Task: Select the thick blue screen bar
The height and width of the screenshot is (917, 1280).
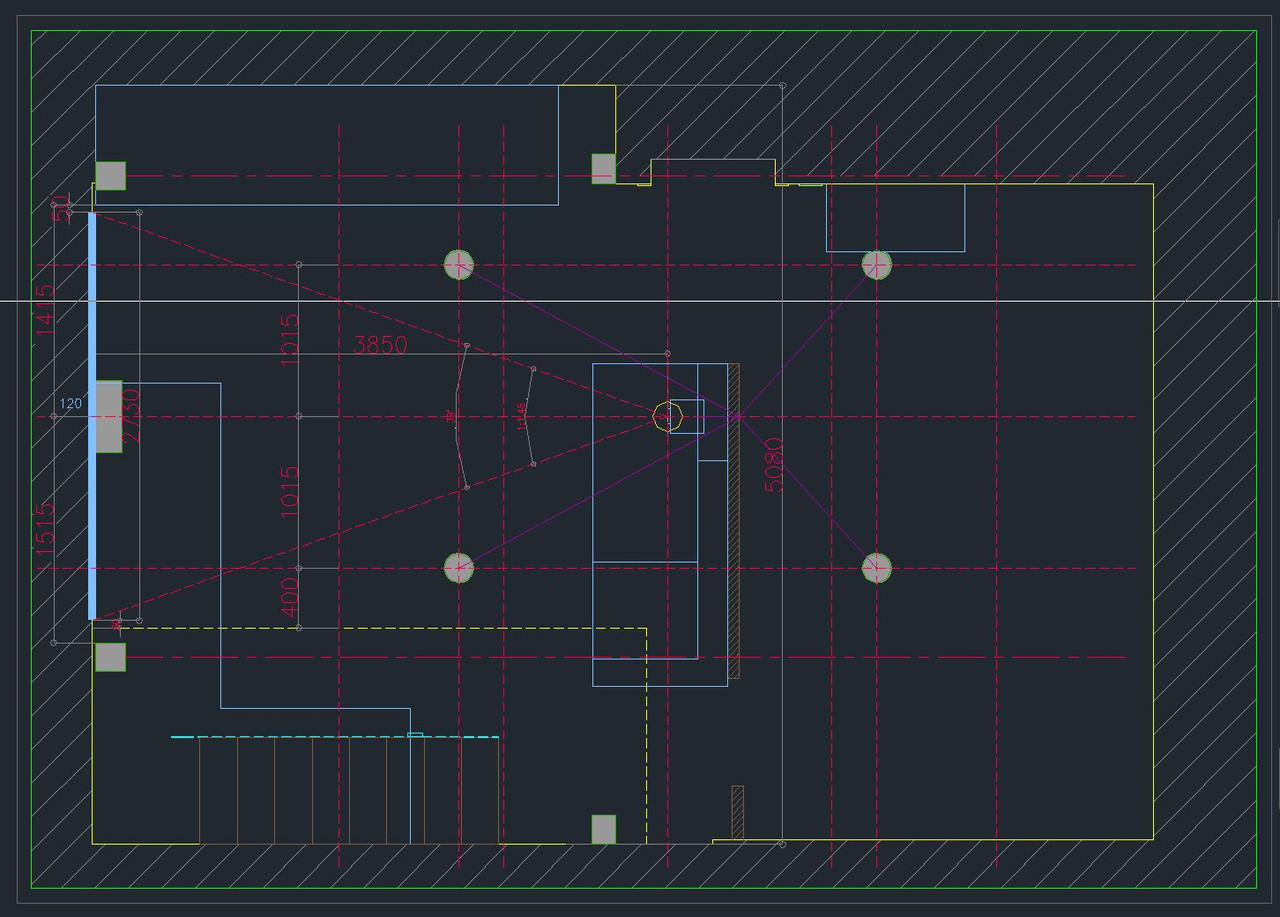Action: [x=92, y=416]
